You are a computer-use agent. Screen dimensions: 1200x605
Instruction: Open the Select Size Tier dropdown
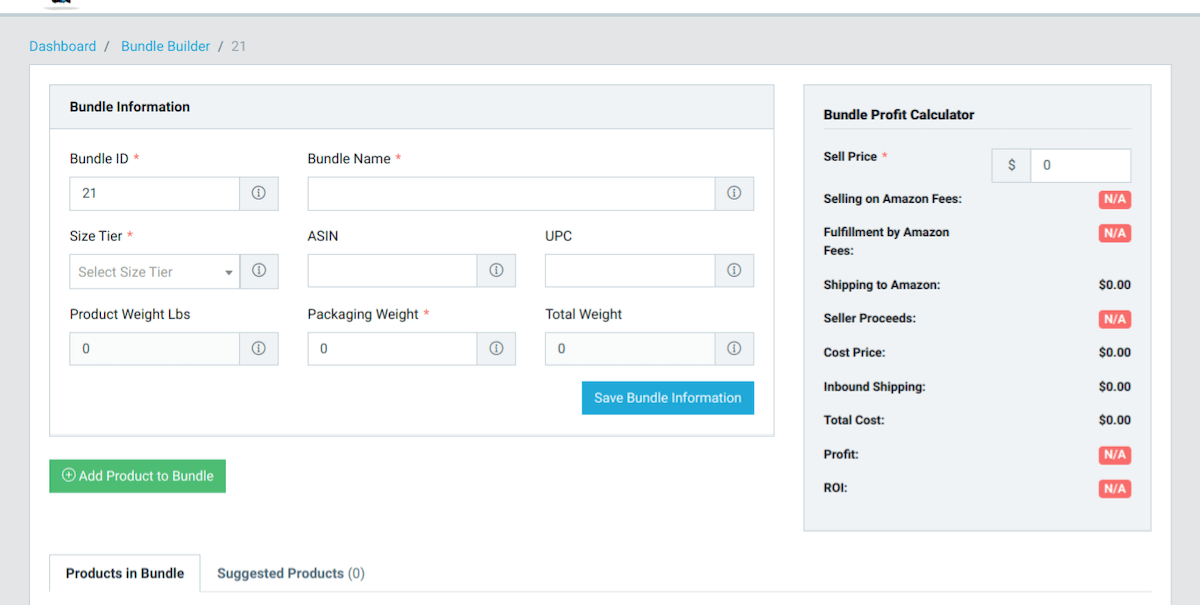click(154, 272)
